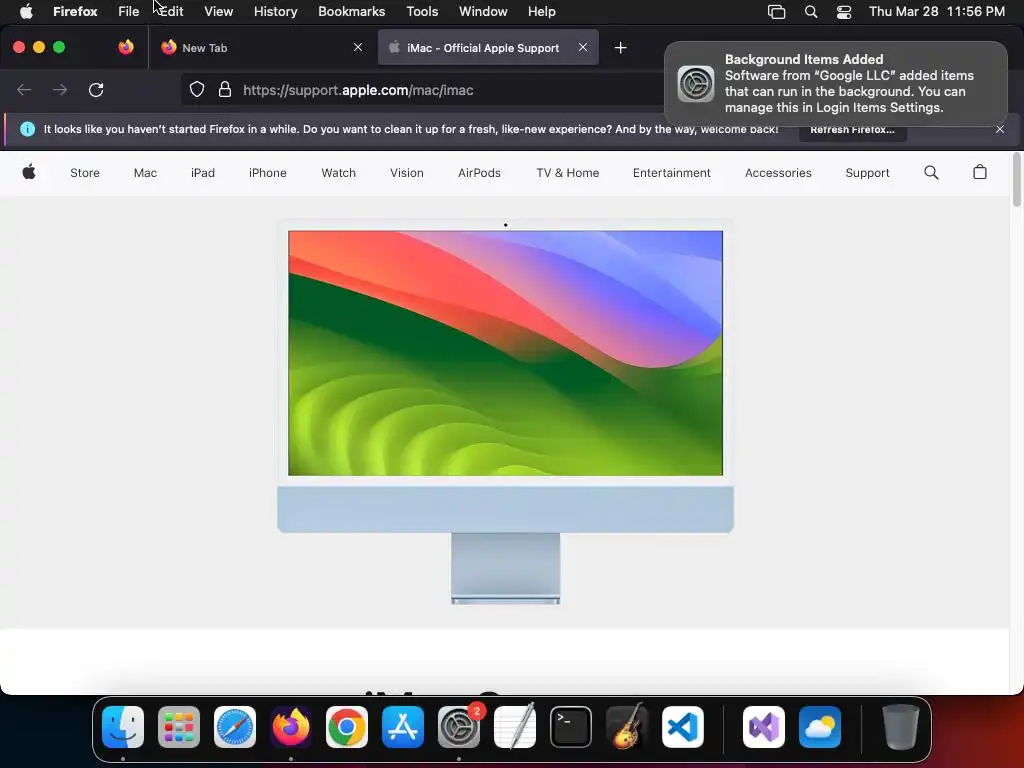Screen dimensions: 1024x768
Task: Go to Accessories in Apple navigation
Action: [x=778, y=172]
